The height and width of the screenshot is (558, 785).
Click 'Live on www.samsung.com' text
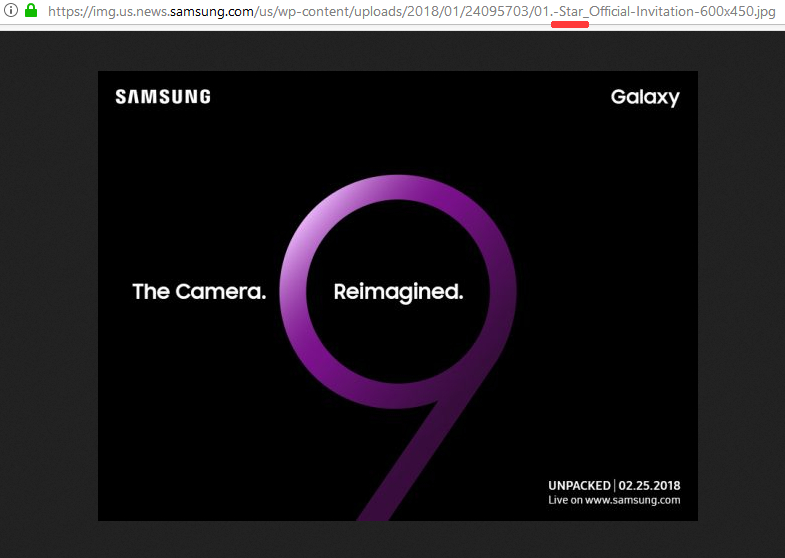pyautogui.click(x=614, y=500)
